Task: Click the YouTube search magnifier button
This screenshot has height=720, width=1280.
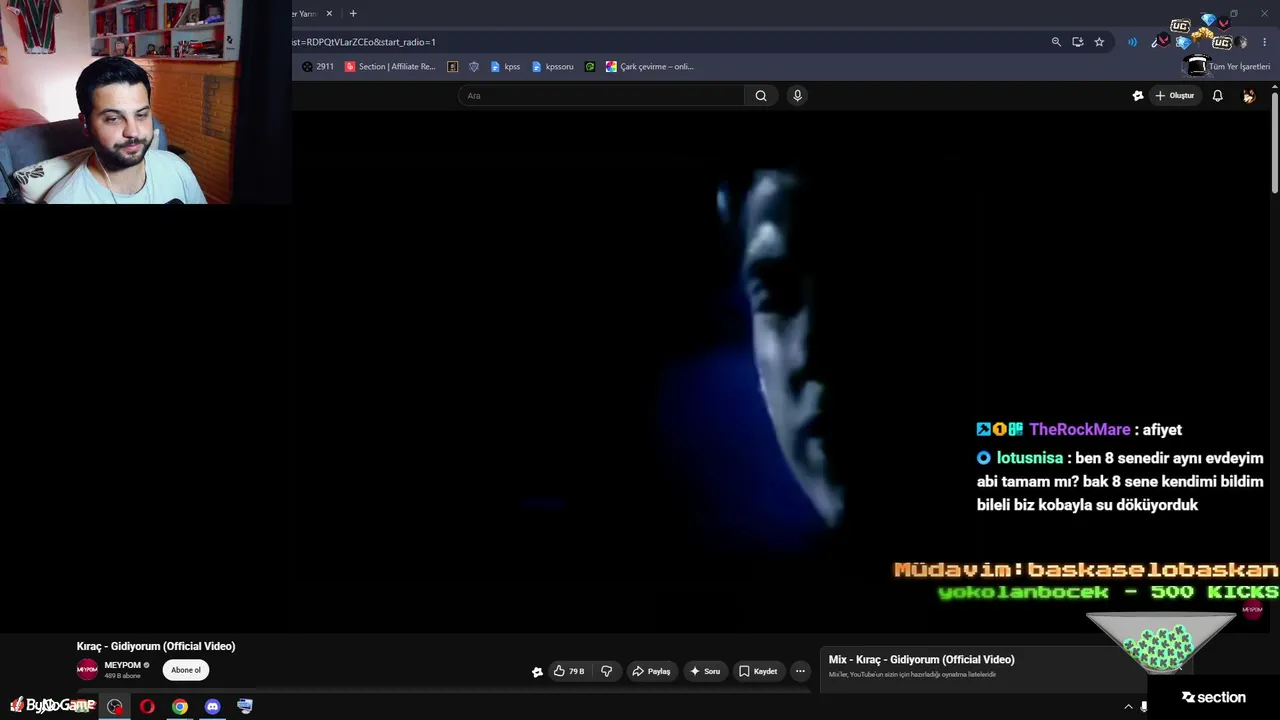Action: [x=761, y=96]
